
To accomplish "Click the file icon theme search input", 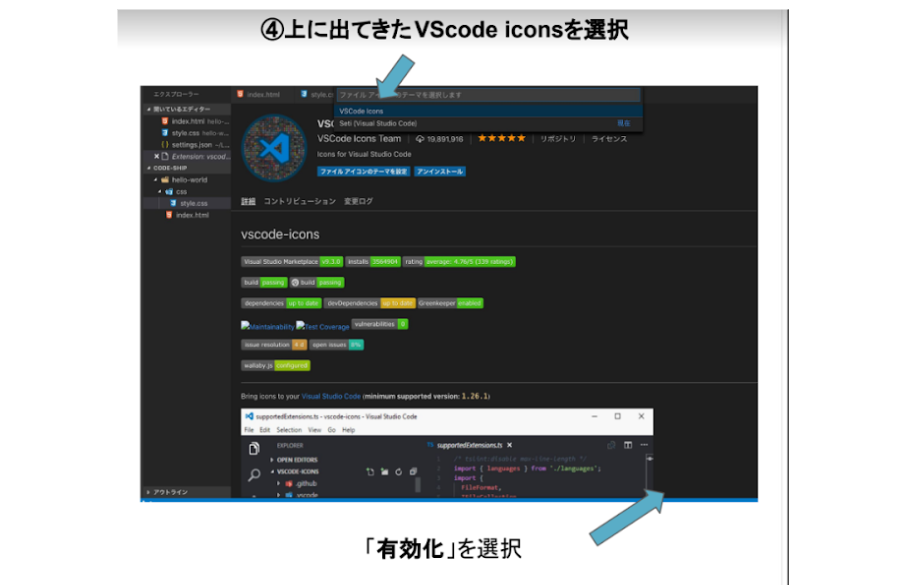I will (x=489, y=95).
